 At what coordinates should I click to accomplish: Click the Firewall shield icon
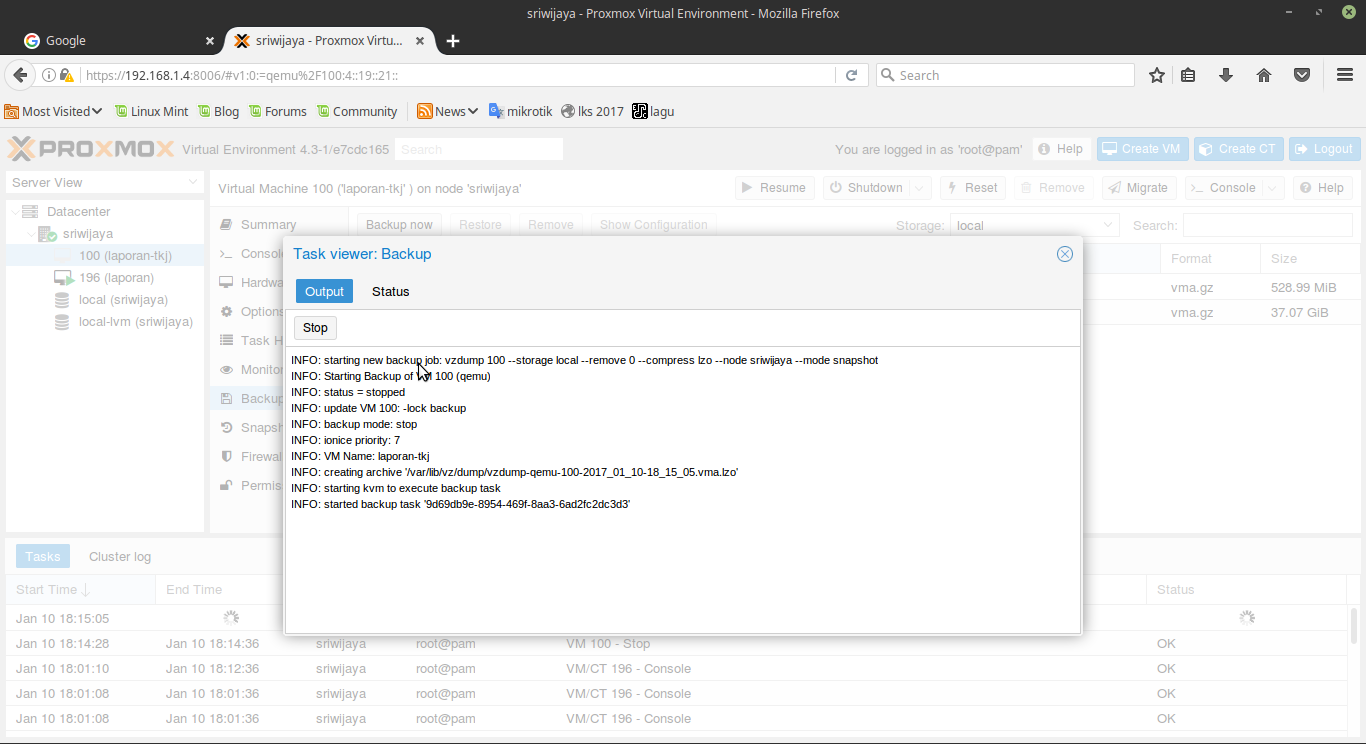pyautogui.click(x=230, y=456)
